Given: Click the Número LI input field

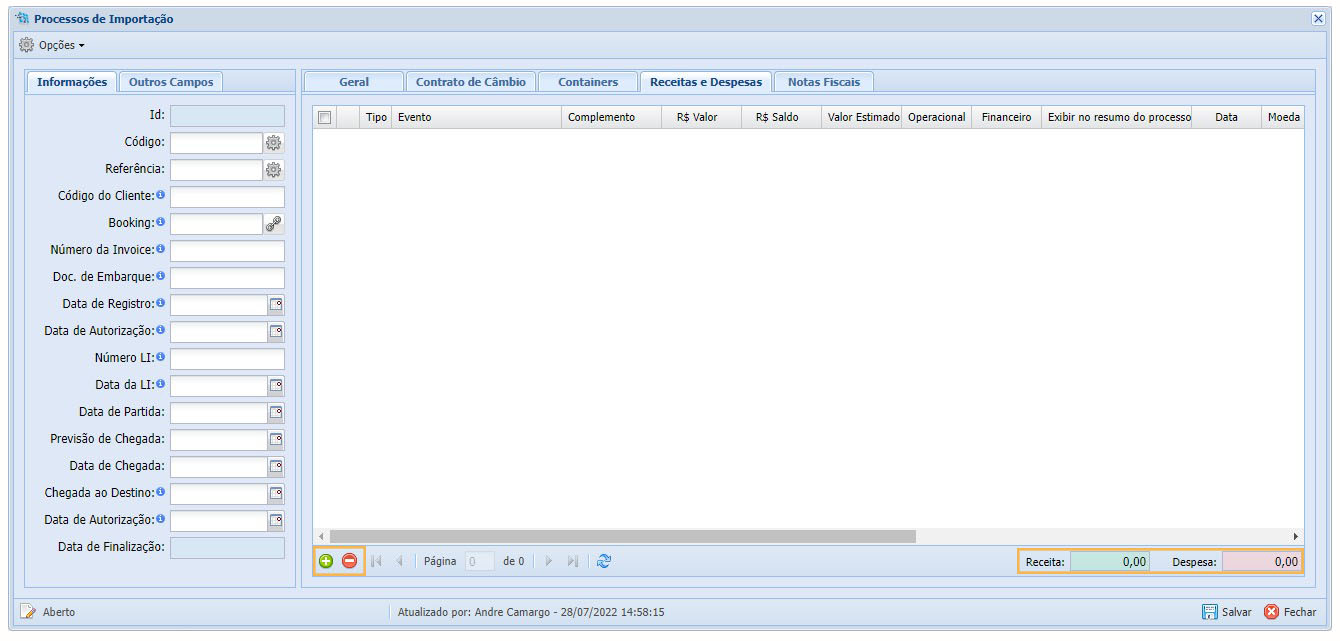Looking at the screenshot, I should (227, 359).
